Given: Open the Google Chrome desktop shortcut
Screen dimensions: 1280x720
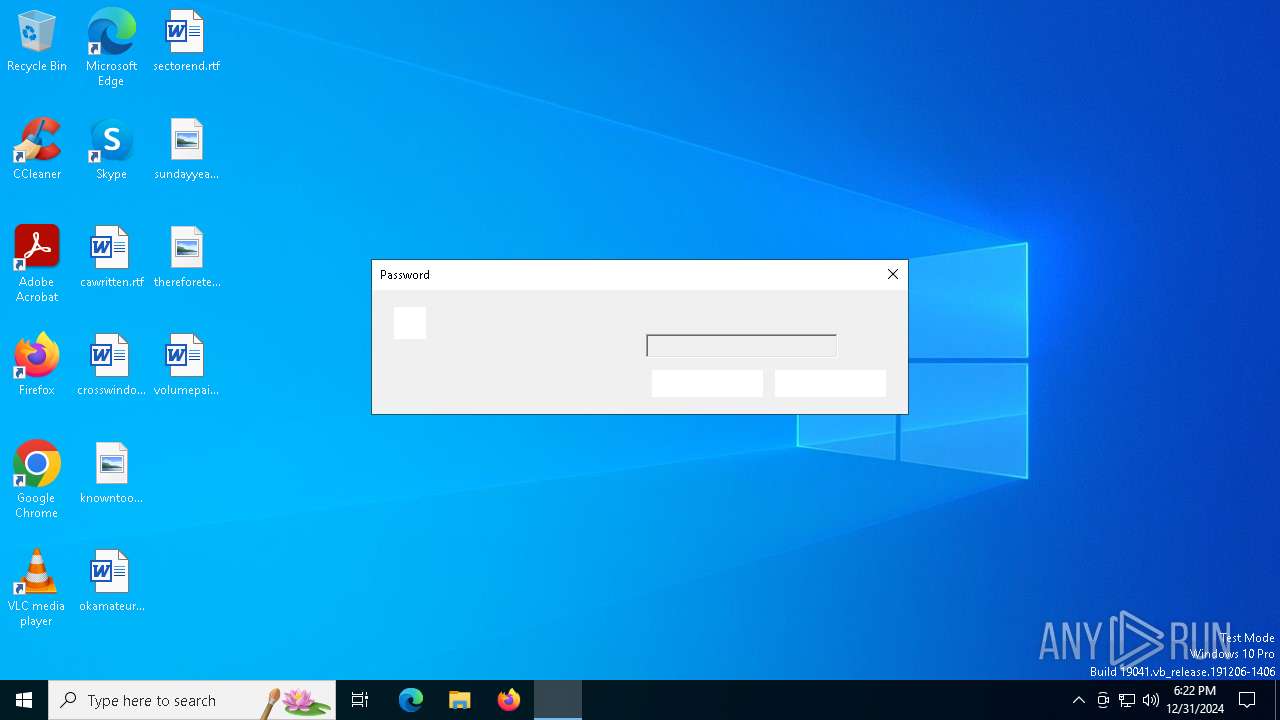Looking at the screenshot, I should [x=37, y=480].
